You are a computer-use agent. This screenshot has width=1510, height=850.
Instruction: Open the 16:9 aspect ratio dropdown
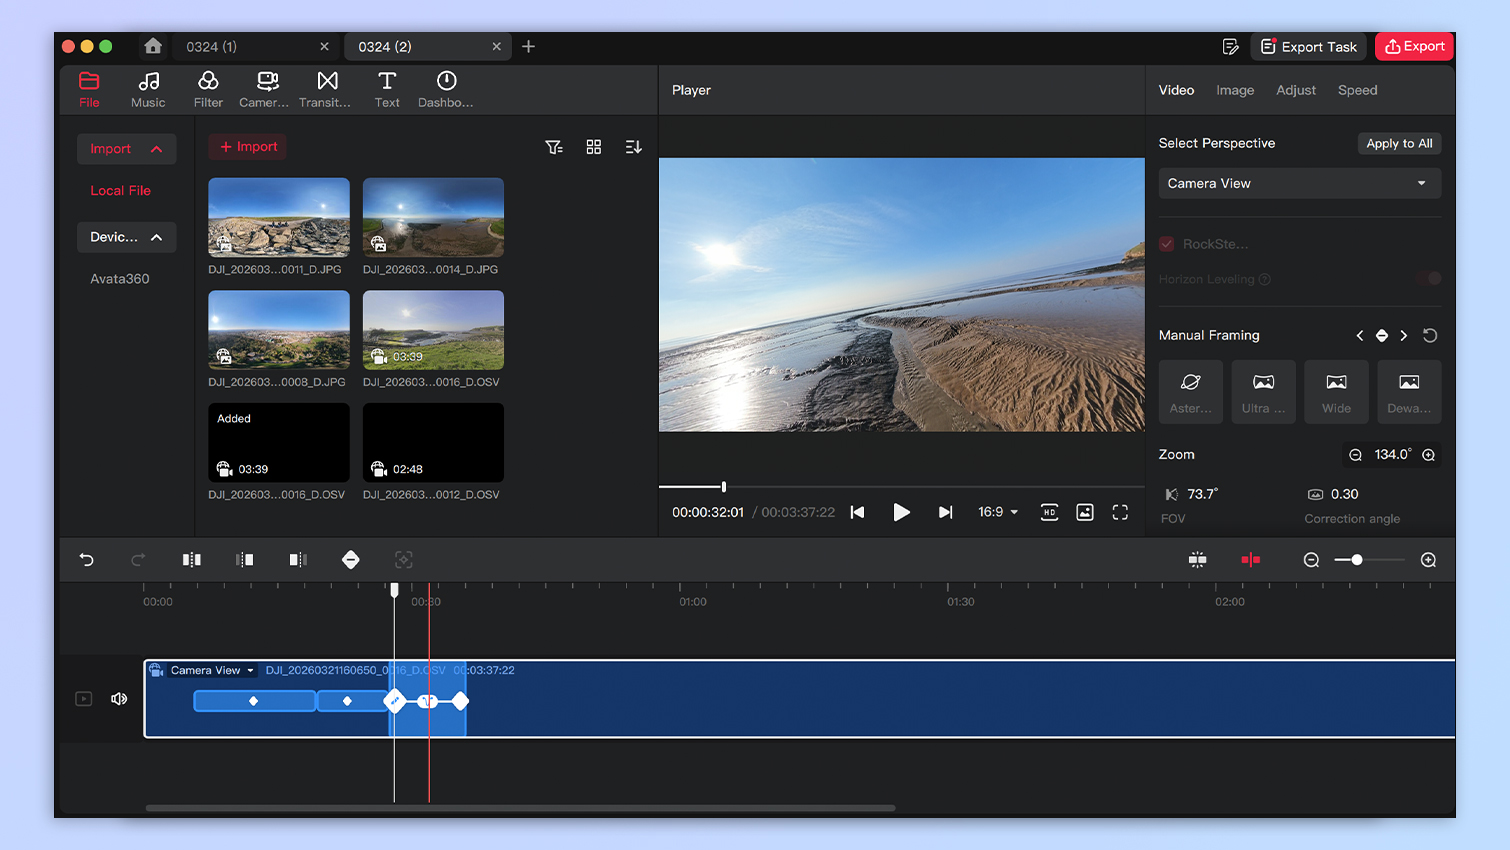[997, 511]
